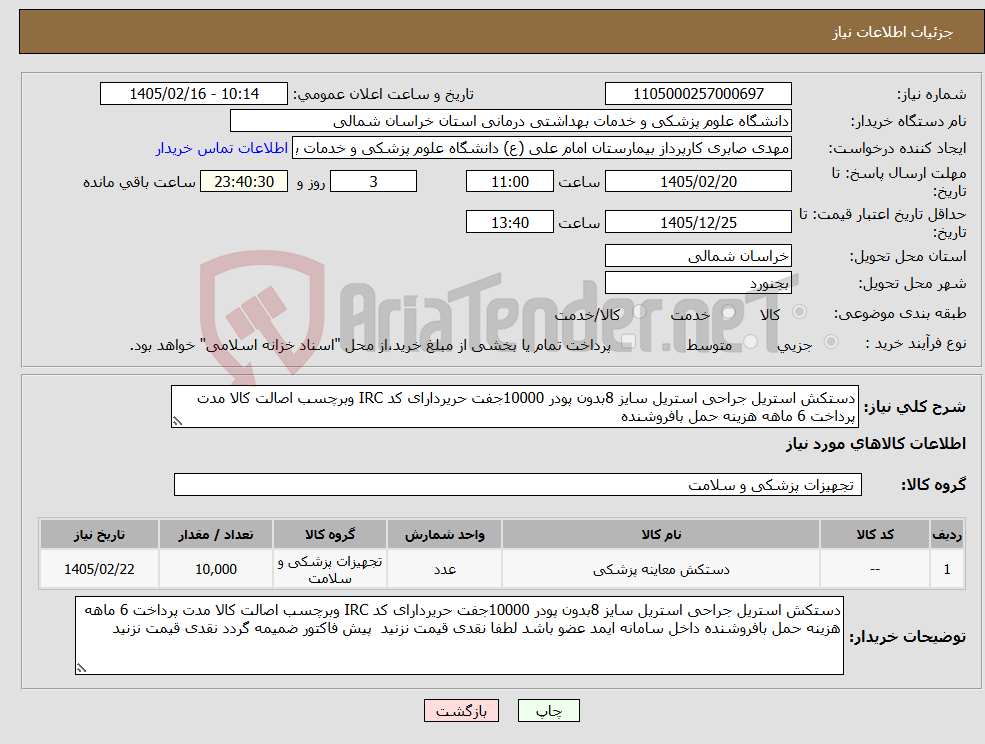Click the resize grip of buyer notes textarea
The width and height of the screenshot is (985, 744).
pyautogui.click(x=81, y=669)
